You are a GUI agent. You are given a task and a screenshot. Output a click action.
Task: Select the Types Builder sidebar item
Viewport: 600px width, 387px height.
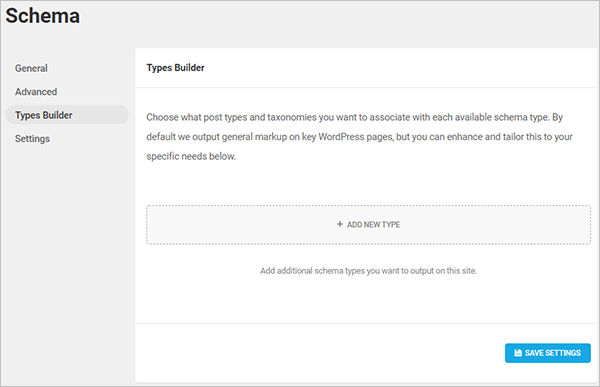click(x=67, y=115)
